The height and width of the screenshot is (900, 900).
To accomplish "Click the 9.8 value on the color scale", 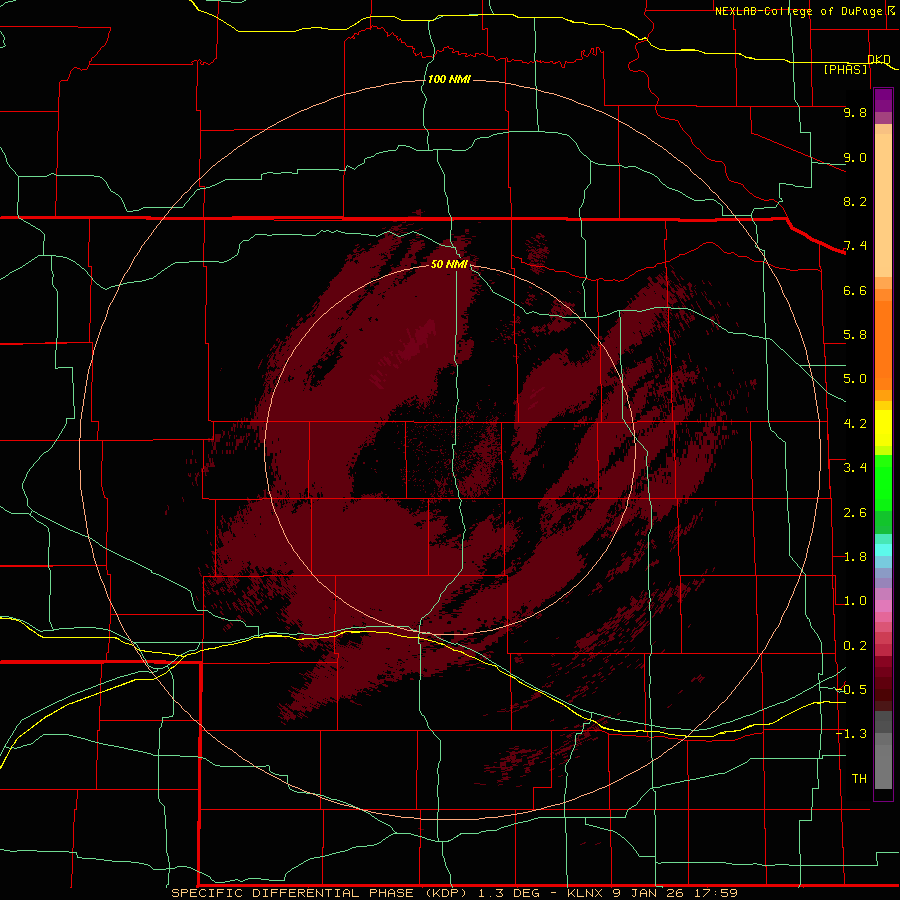I will (x=855, y=112).
